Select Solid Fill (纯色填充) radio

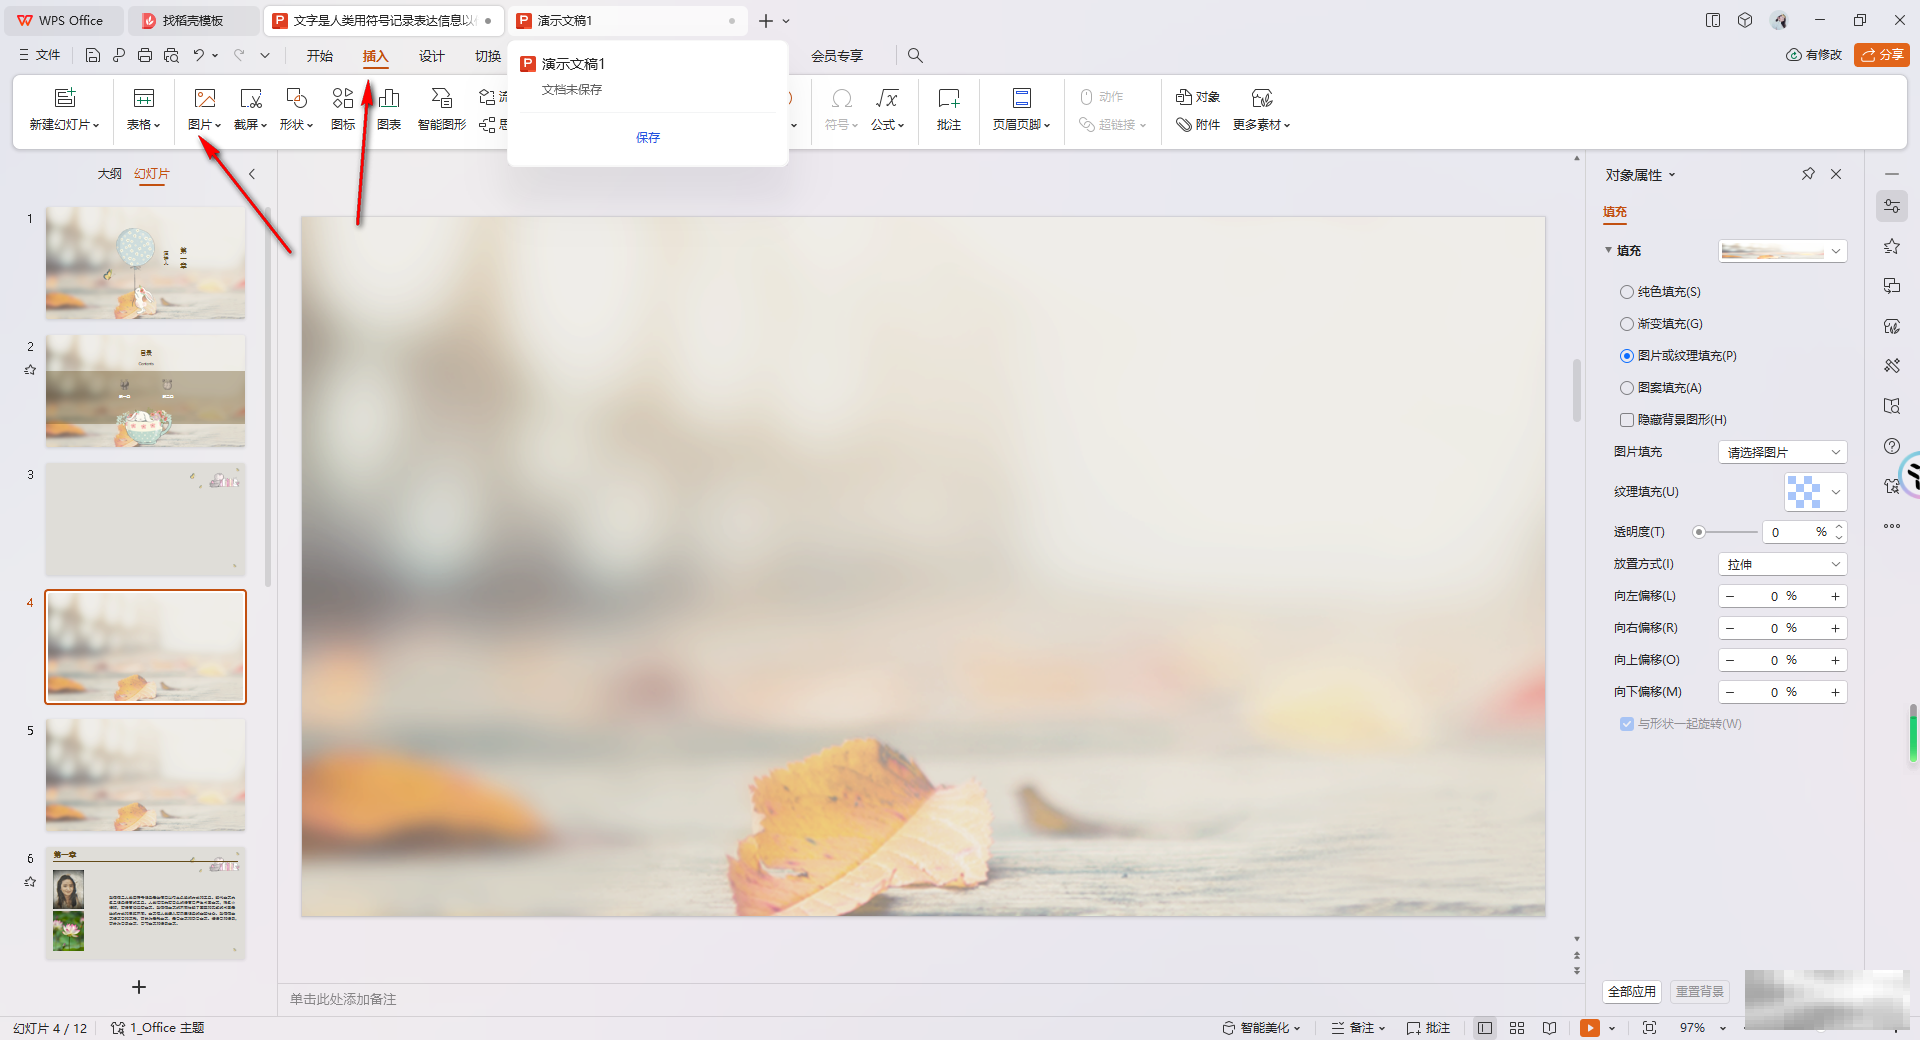(1627, 292)
